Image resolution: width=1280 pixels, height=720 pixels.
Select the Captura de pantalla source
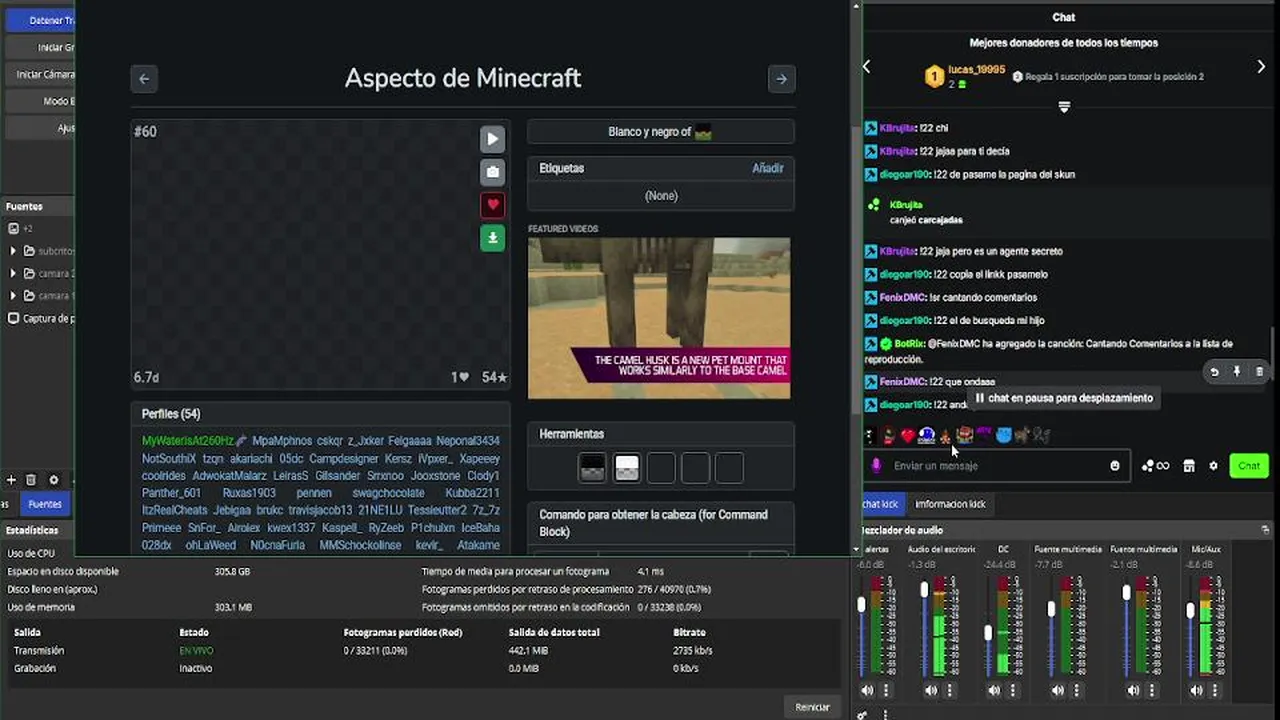tap(40, 318)
